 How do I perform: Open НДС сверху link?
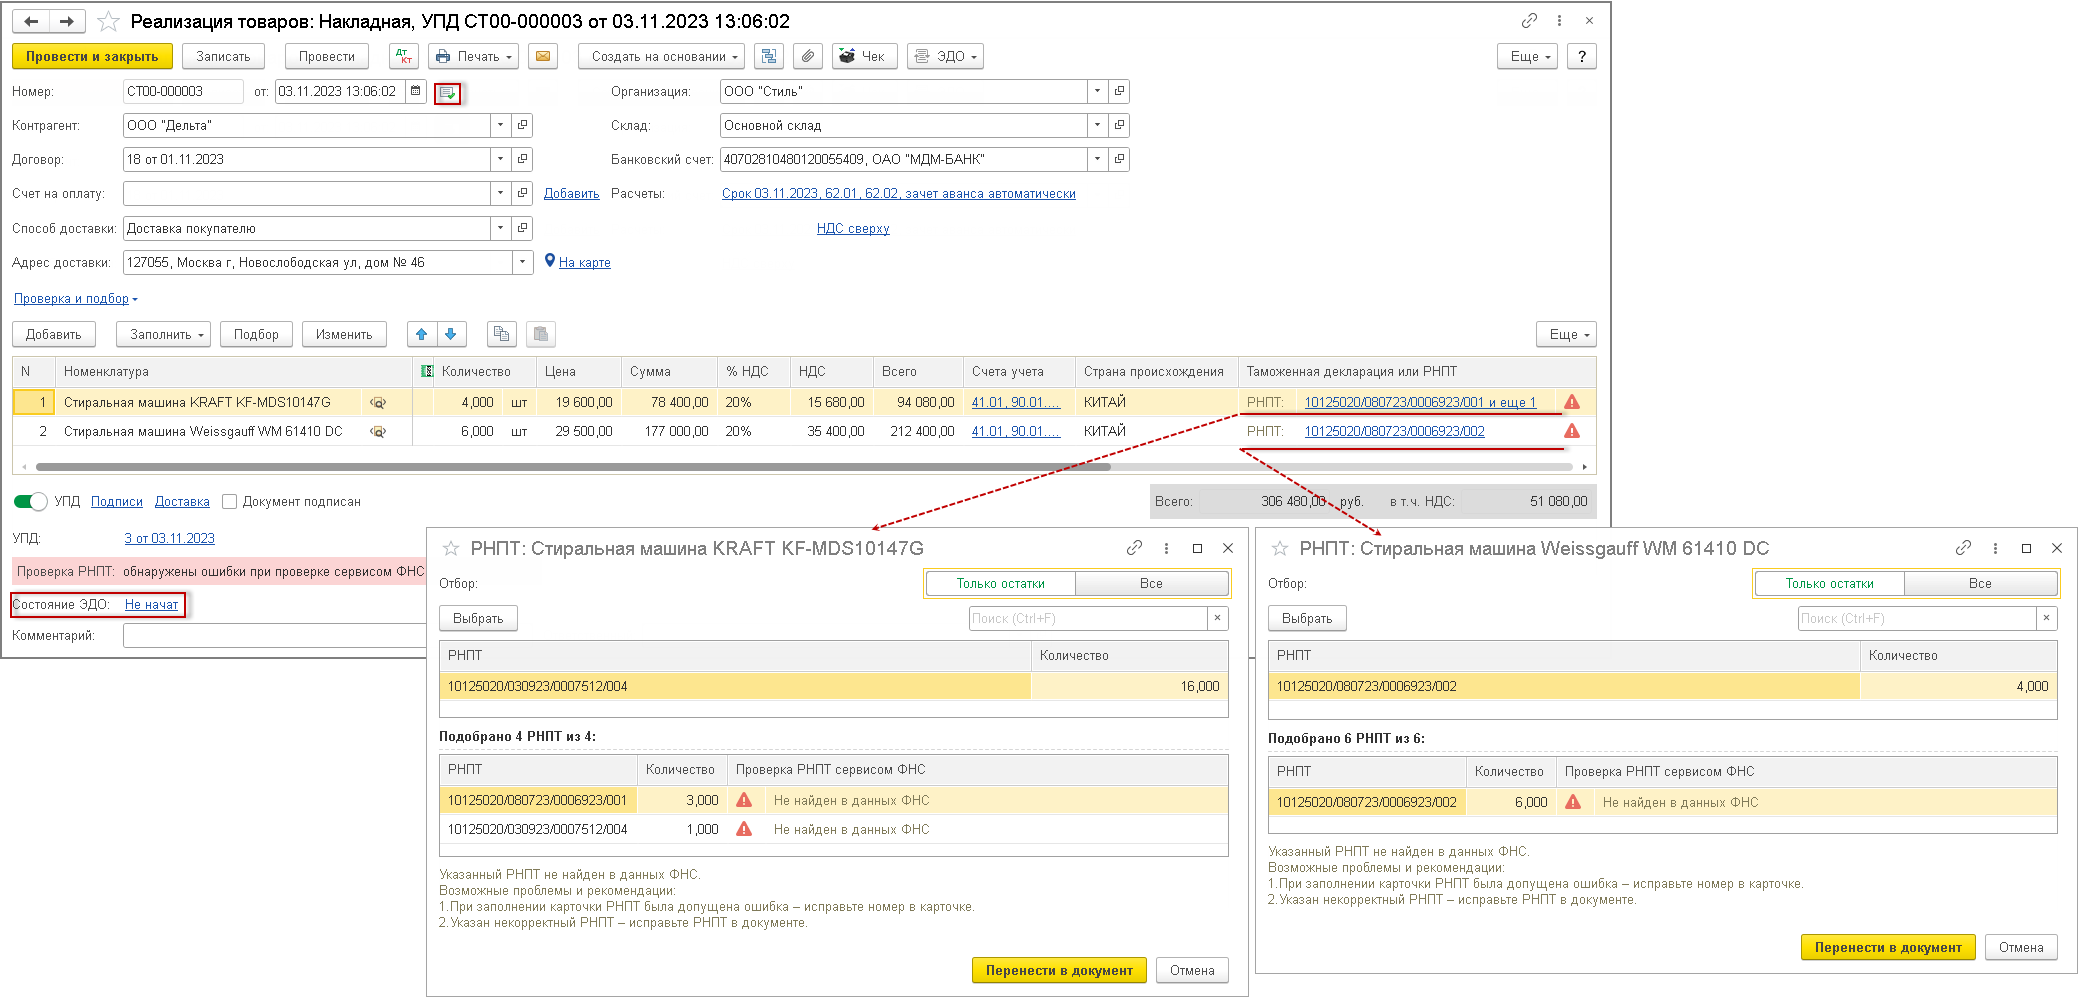pyautogui.click(x=853, y=228)
